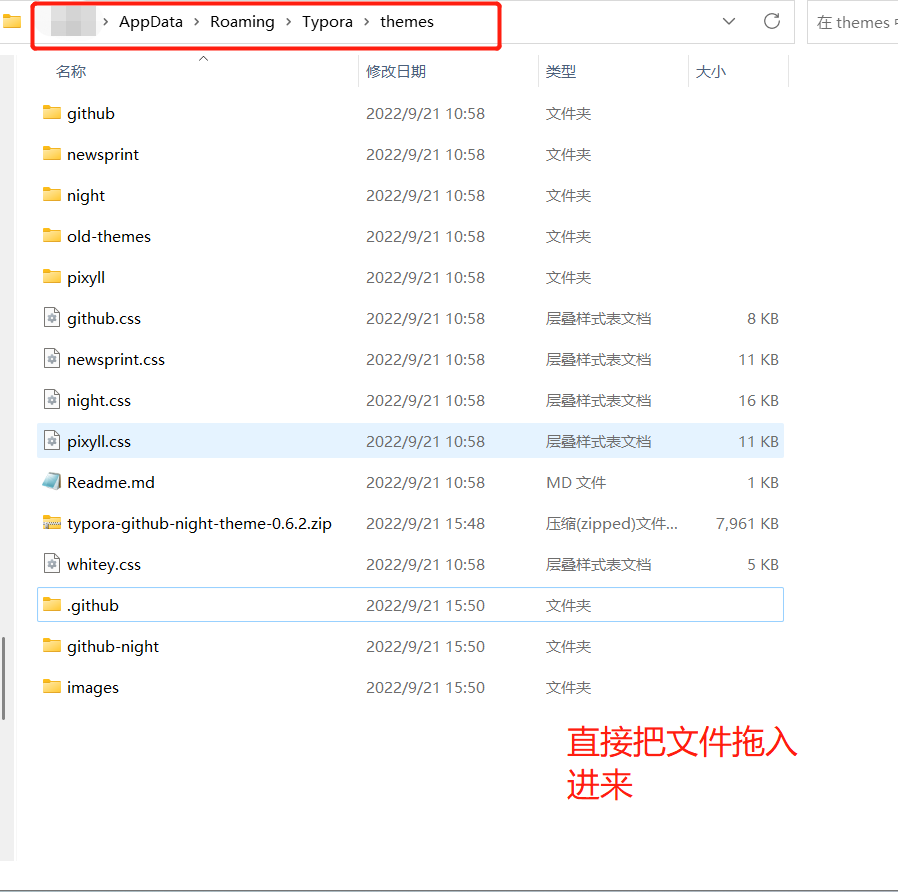Select the folder name newsprint
Image resolution: width=898 pixels, height=892 pixels.
point(103,155)
